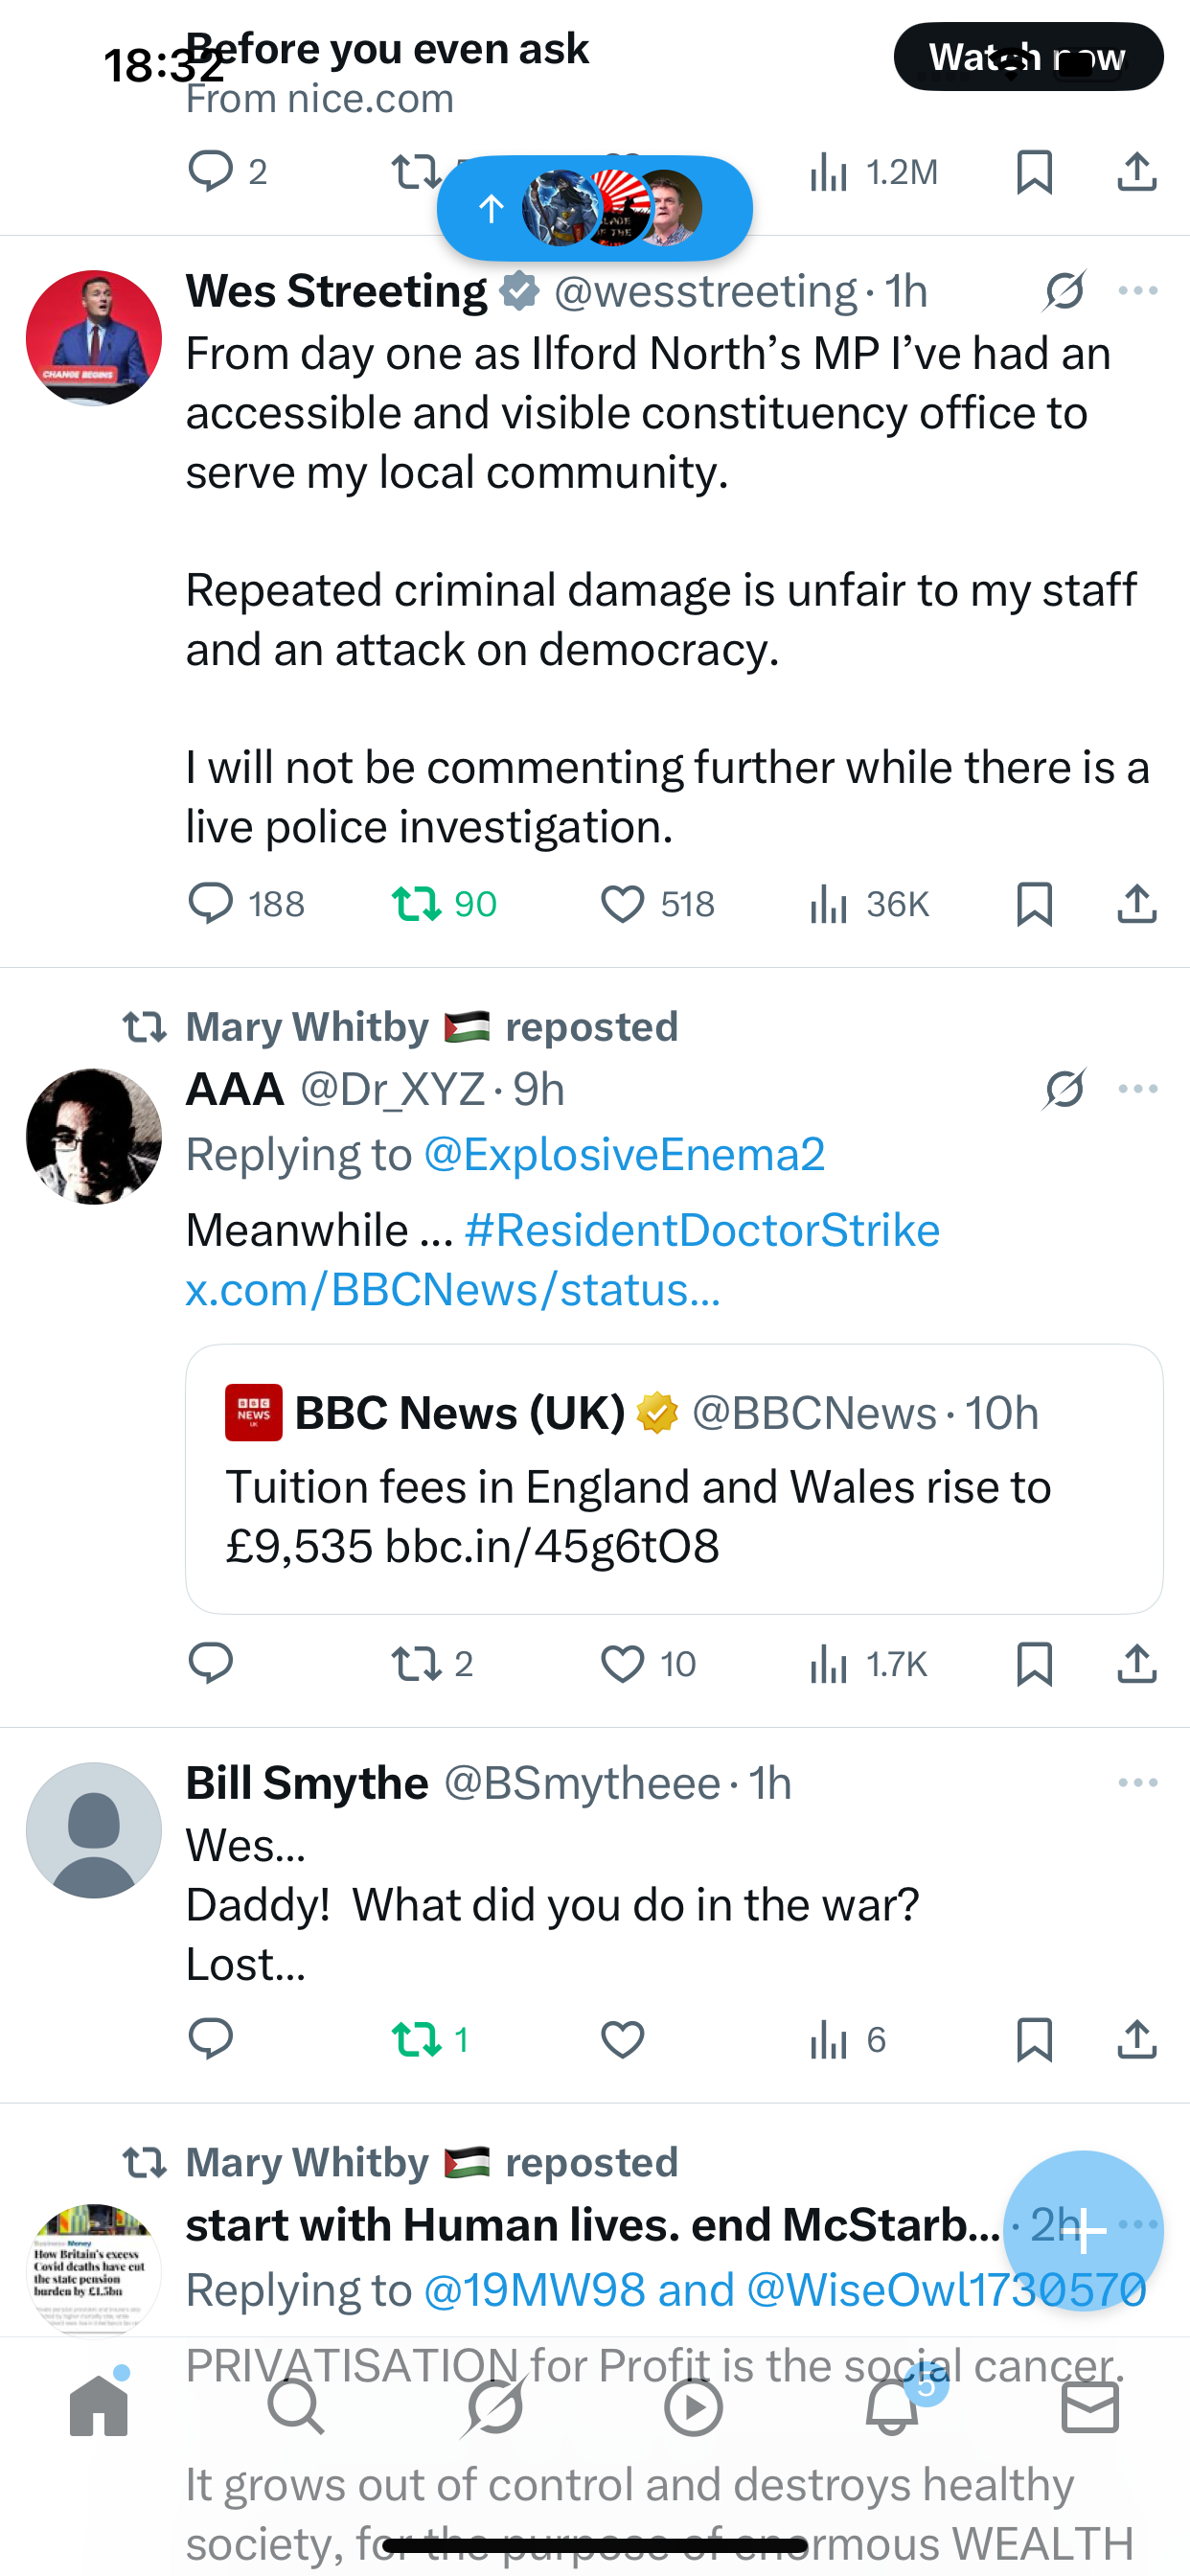Tap the Watch now button
The image size is (1190, 2576).
pos(1028,57)
